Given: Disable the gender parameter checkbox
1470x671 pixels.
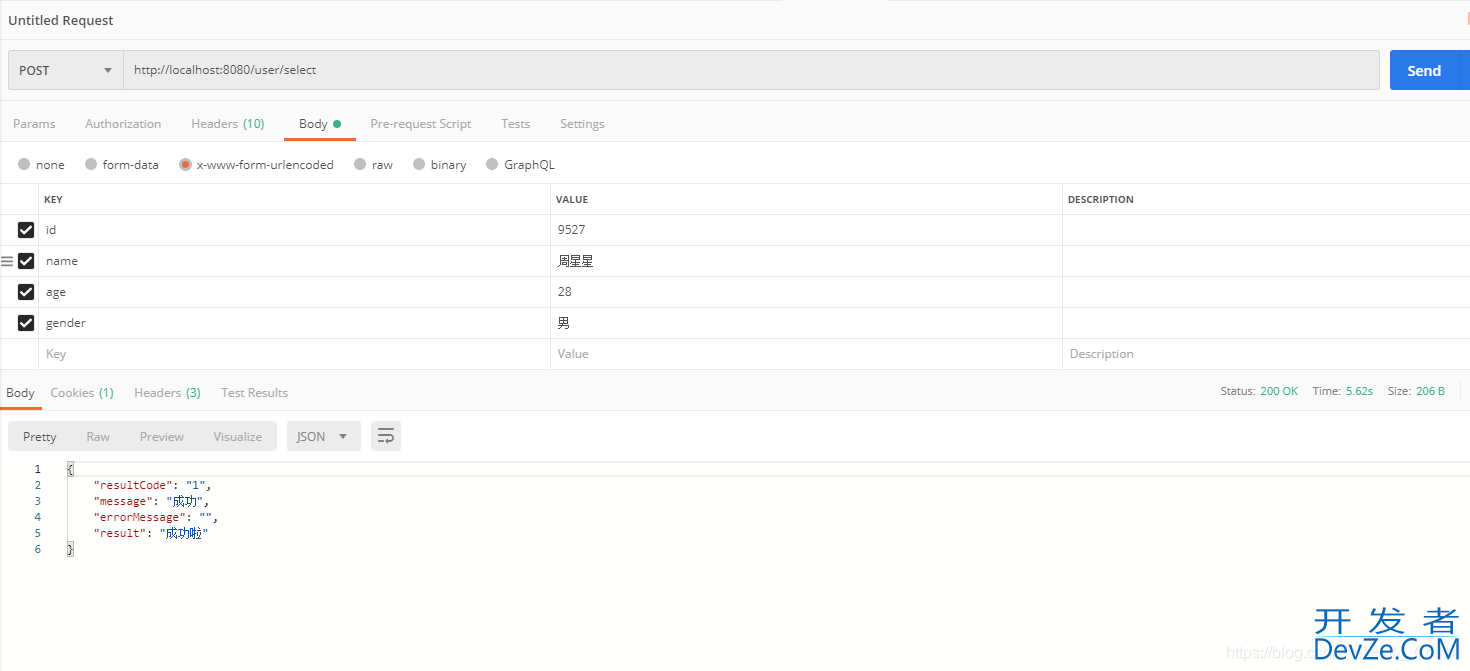Looking at the screenshot, I should (x=26, y=323).
